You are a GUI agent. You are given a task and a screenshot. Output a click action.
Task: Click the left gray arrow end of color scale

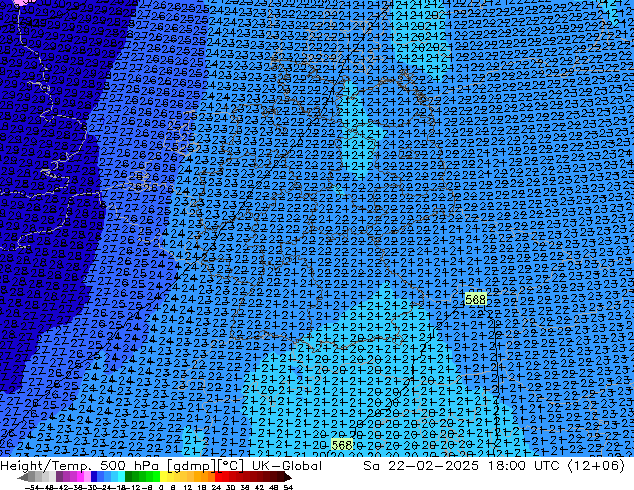click(22, 477)
